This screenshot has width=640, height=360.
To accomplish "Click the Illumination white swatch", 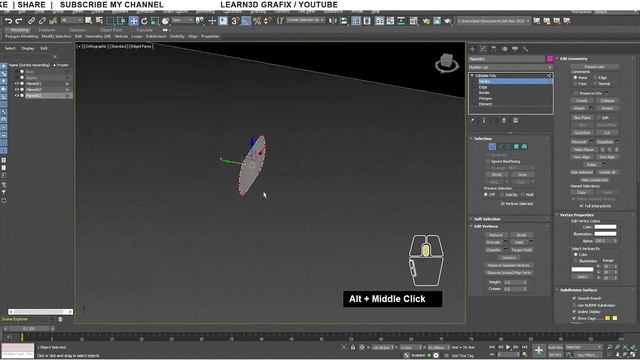I will 605,234.
